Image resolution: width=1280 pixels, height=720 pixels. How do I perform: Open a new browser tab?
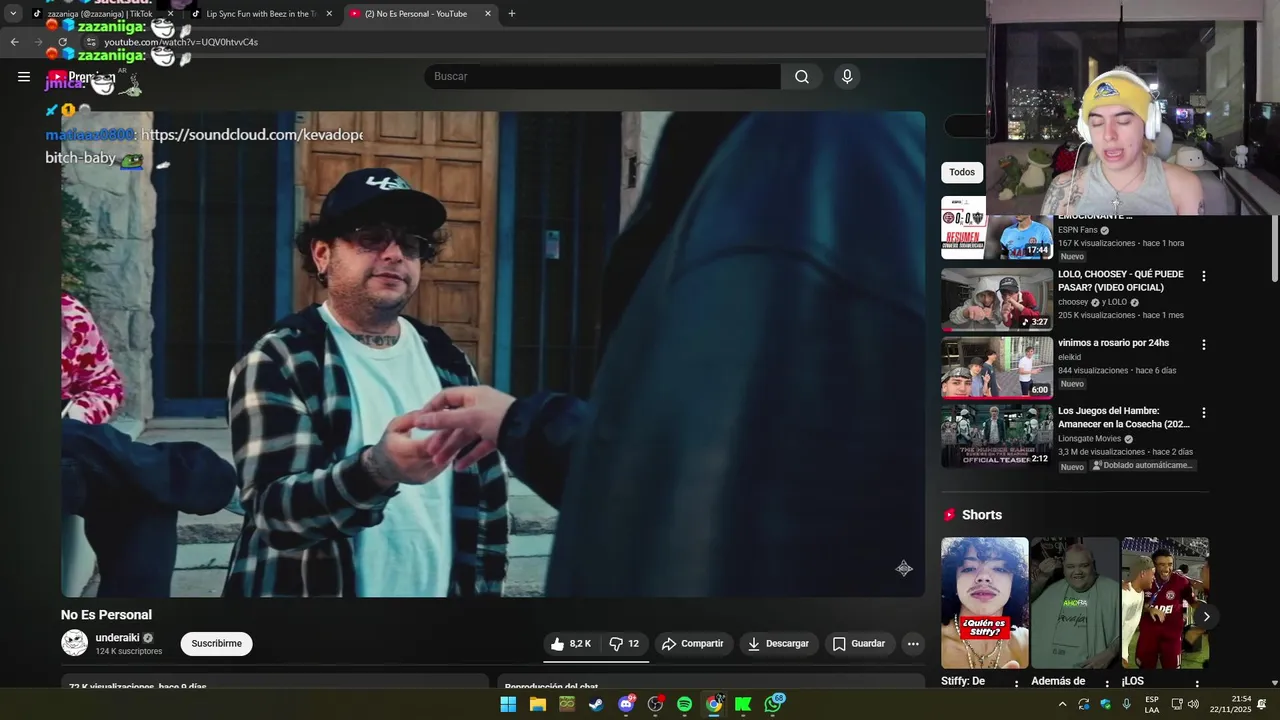click(x=512, y=14)
